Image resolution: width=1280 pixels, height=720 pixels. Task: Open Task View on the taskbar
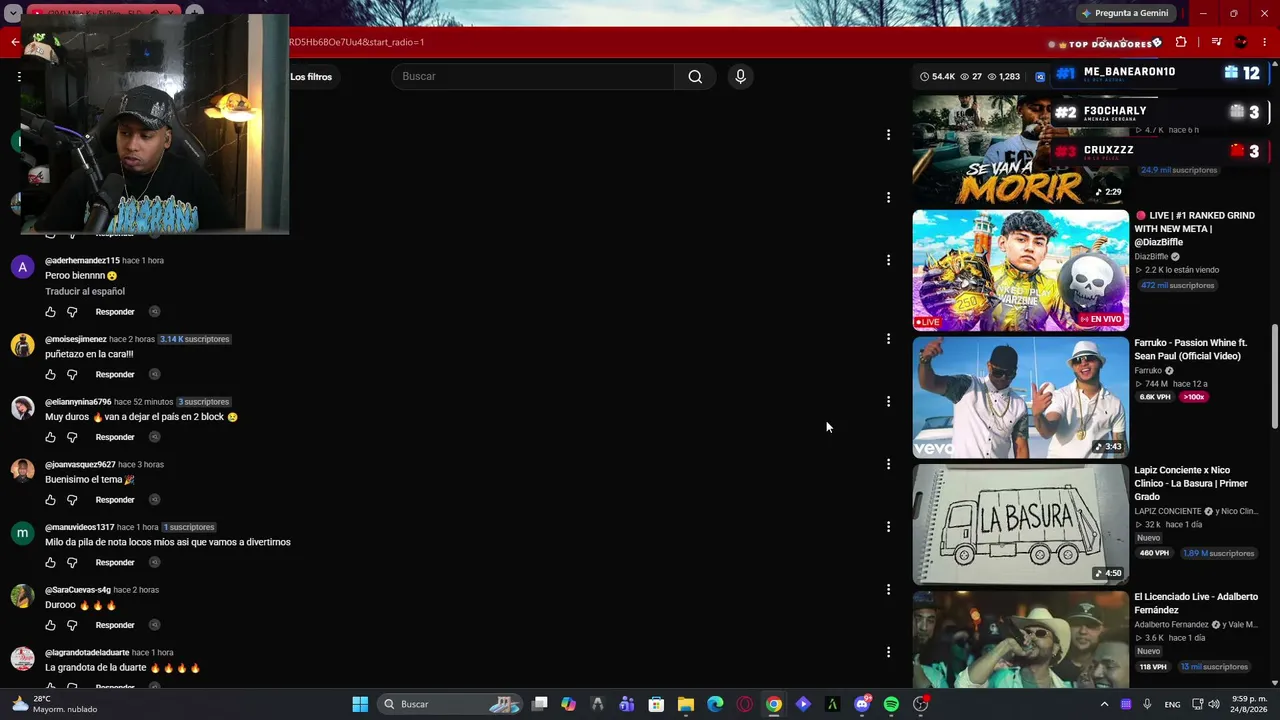[x=539, y=704]
